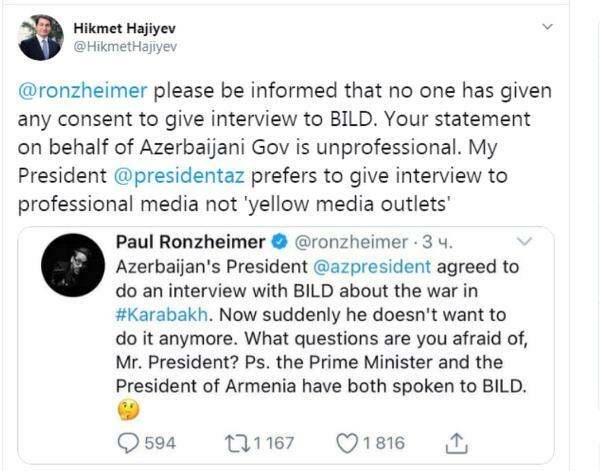
Task: Click the 594 replies count
Action: (161, 442)
